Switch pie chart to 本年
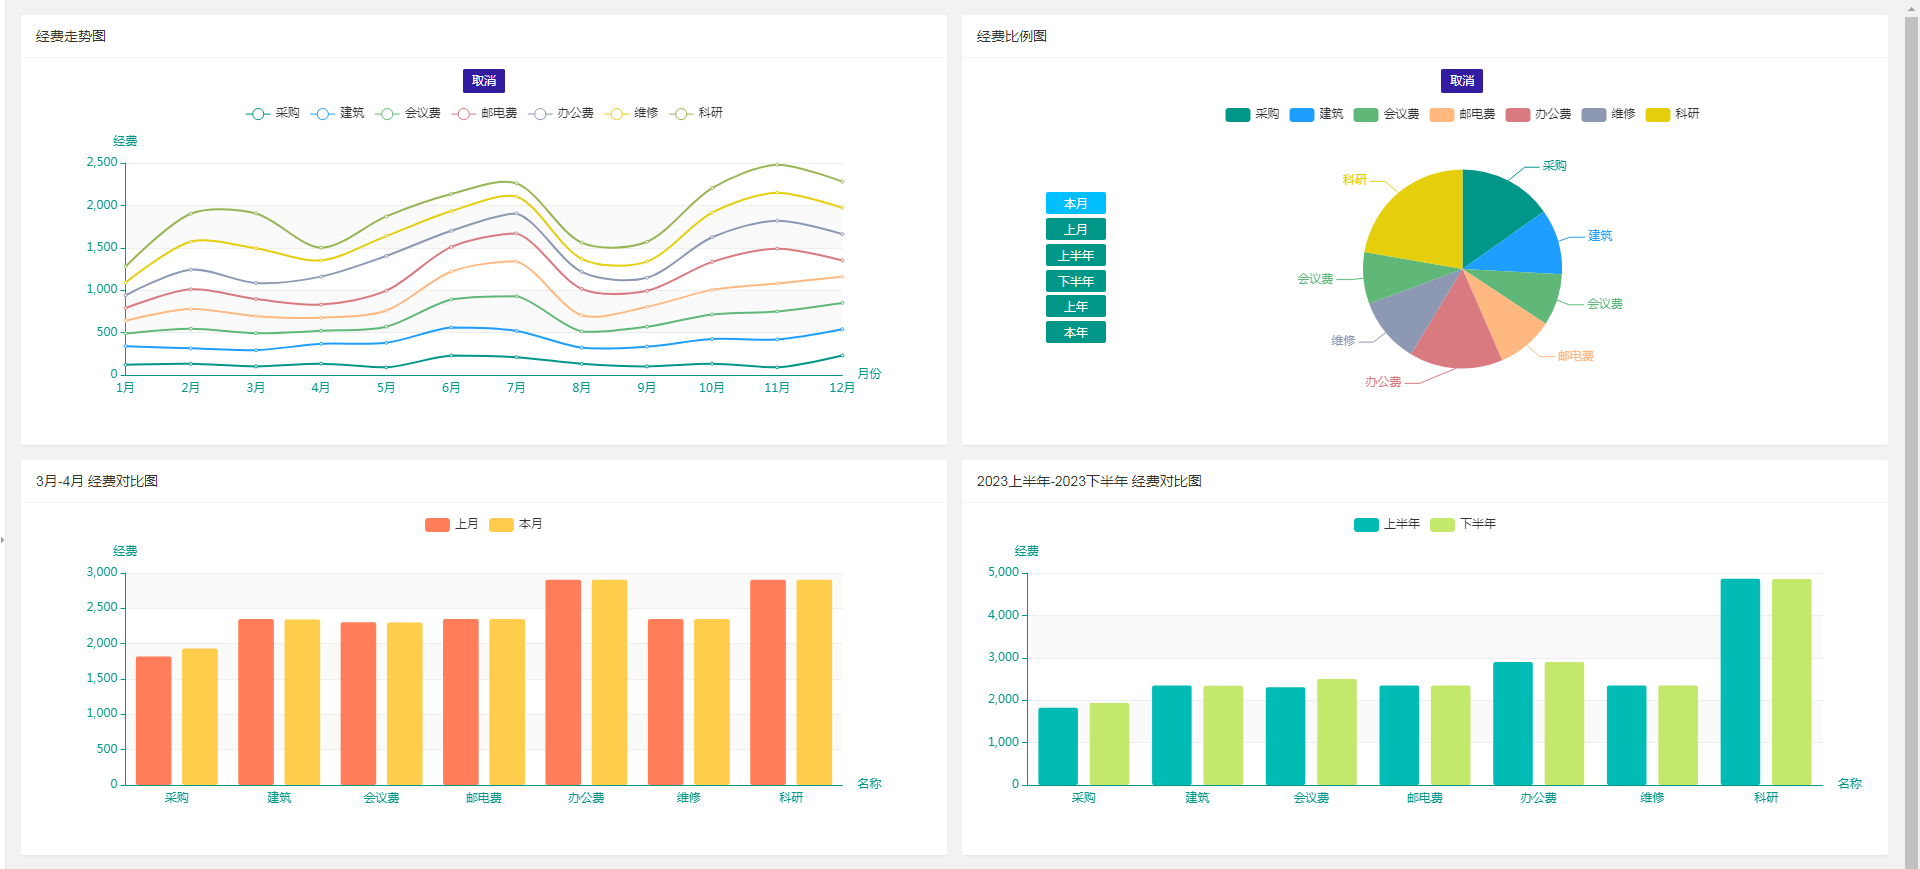The image size is (1920, 869). (1075, 332)
